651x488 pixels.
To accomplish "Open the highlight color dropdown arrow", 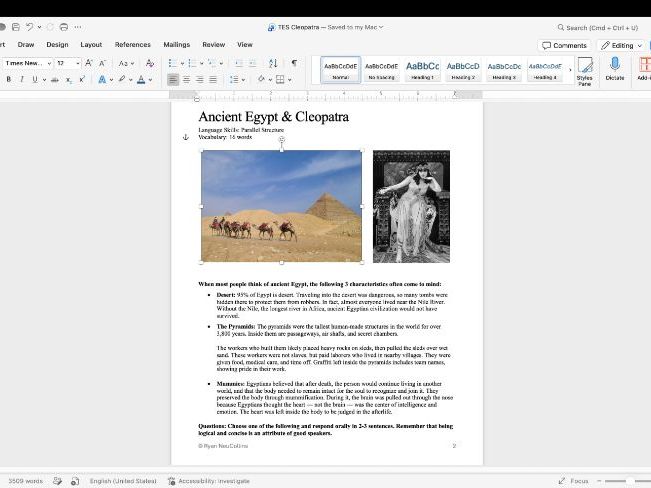I will (130, 80).
